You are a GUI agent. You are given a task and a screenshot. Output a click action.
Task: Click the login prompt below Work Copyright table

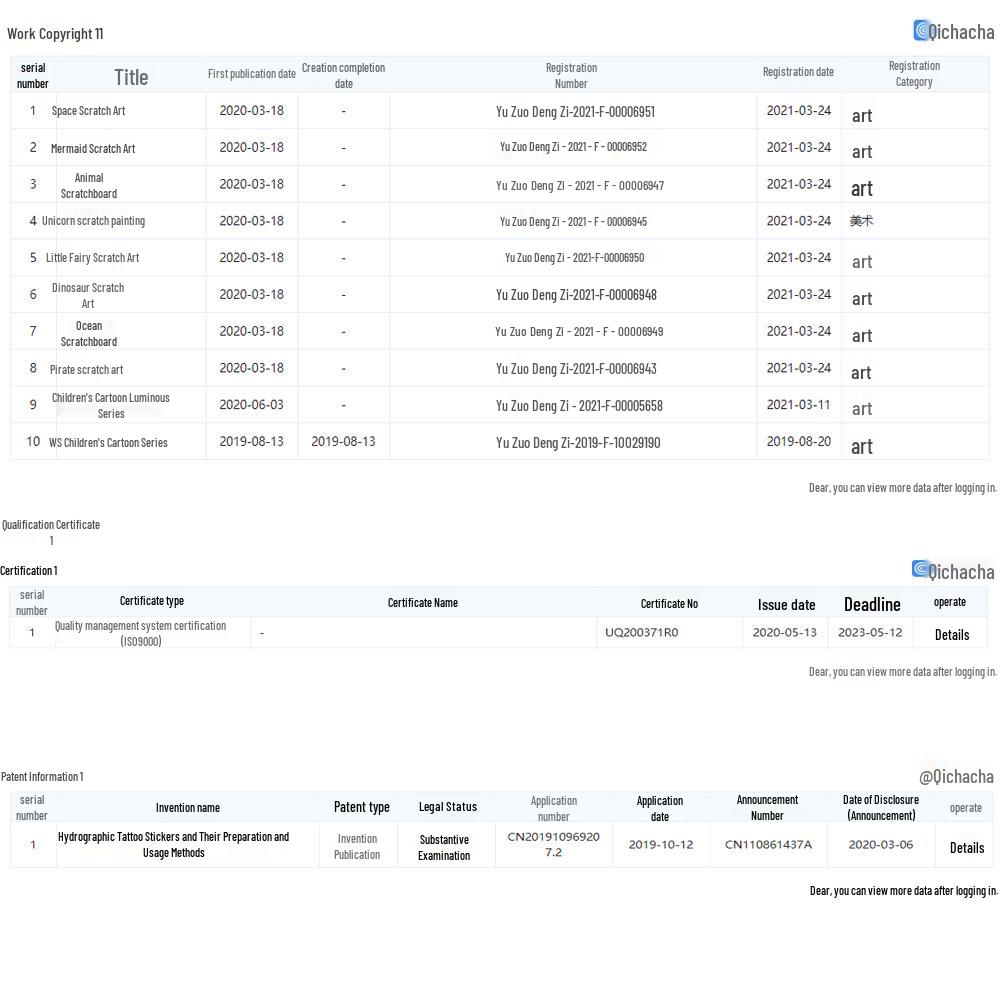pyautogui.click(x=902, y=488)
